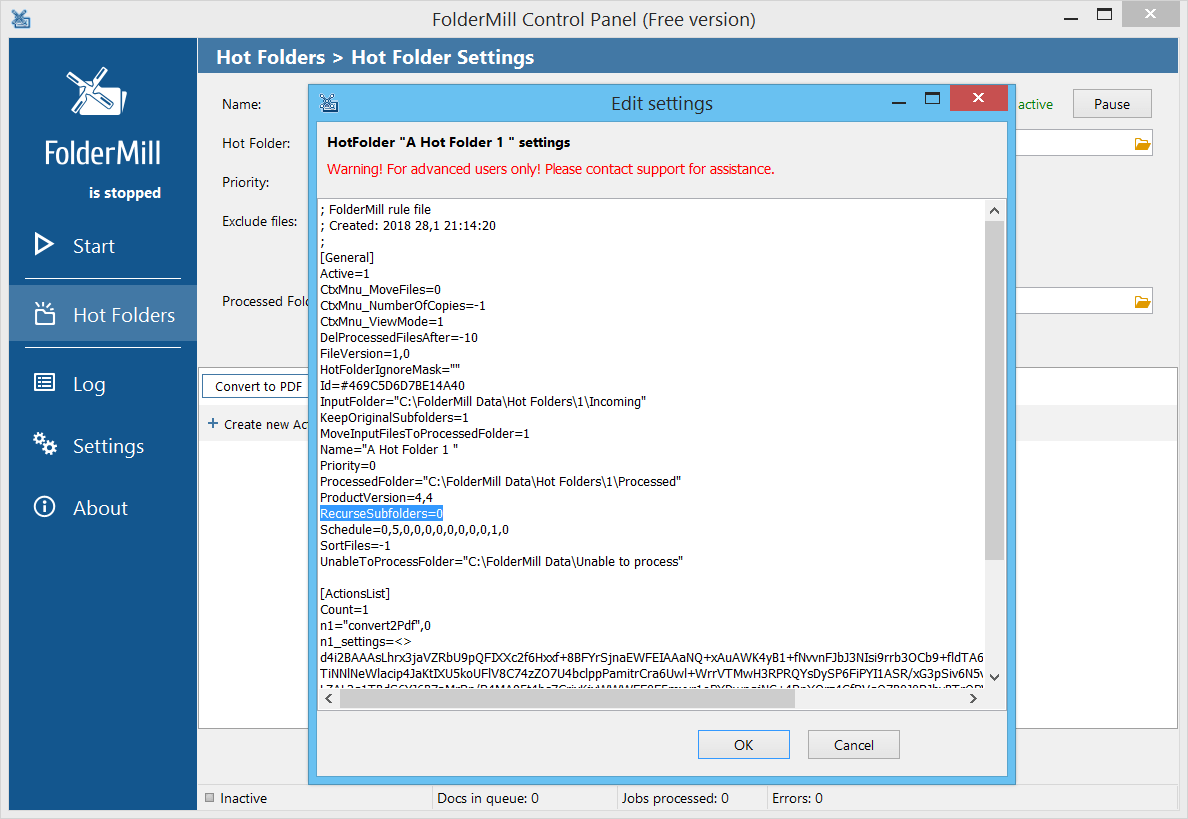Click the Start play icon in sidebar

click(44, 244)
